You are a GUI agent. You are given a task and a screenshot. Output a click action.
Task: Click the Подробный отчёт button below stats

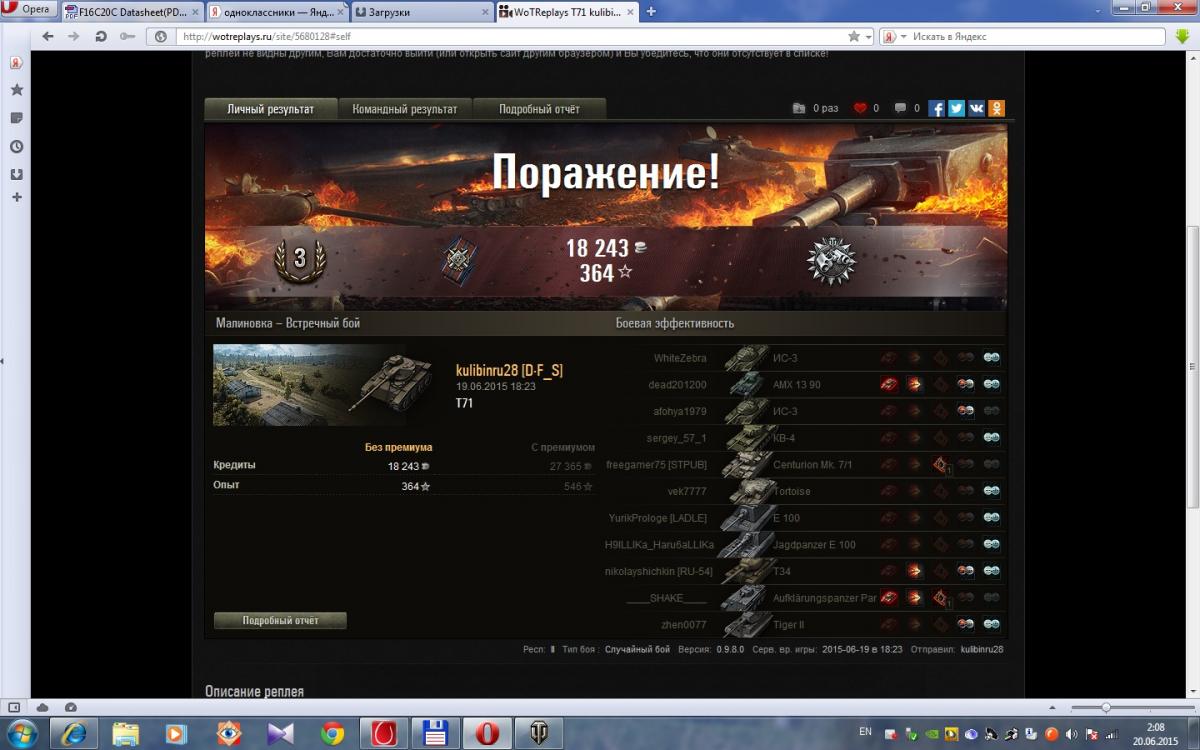coord(280,621)
